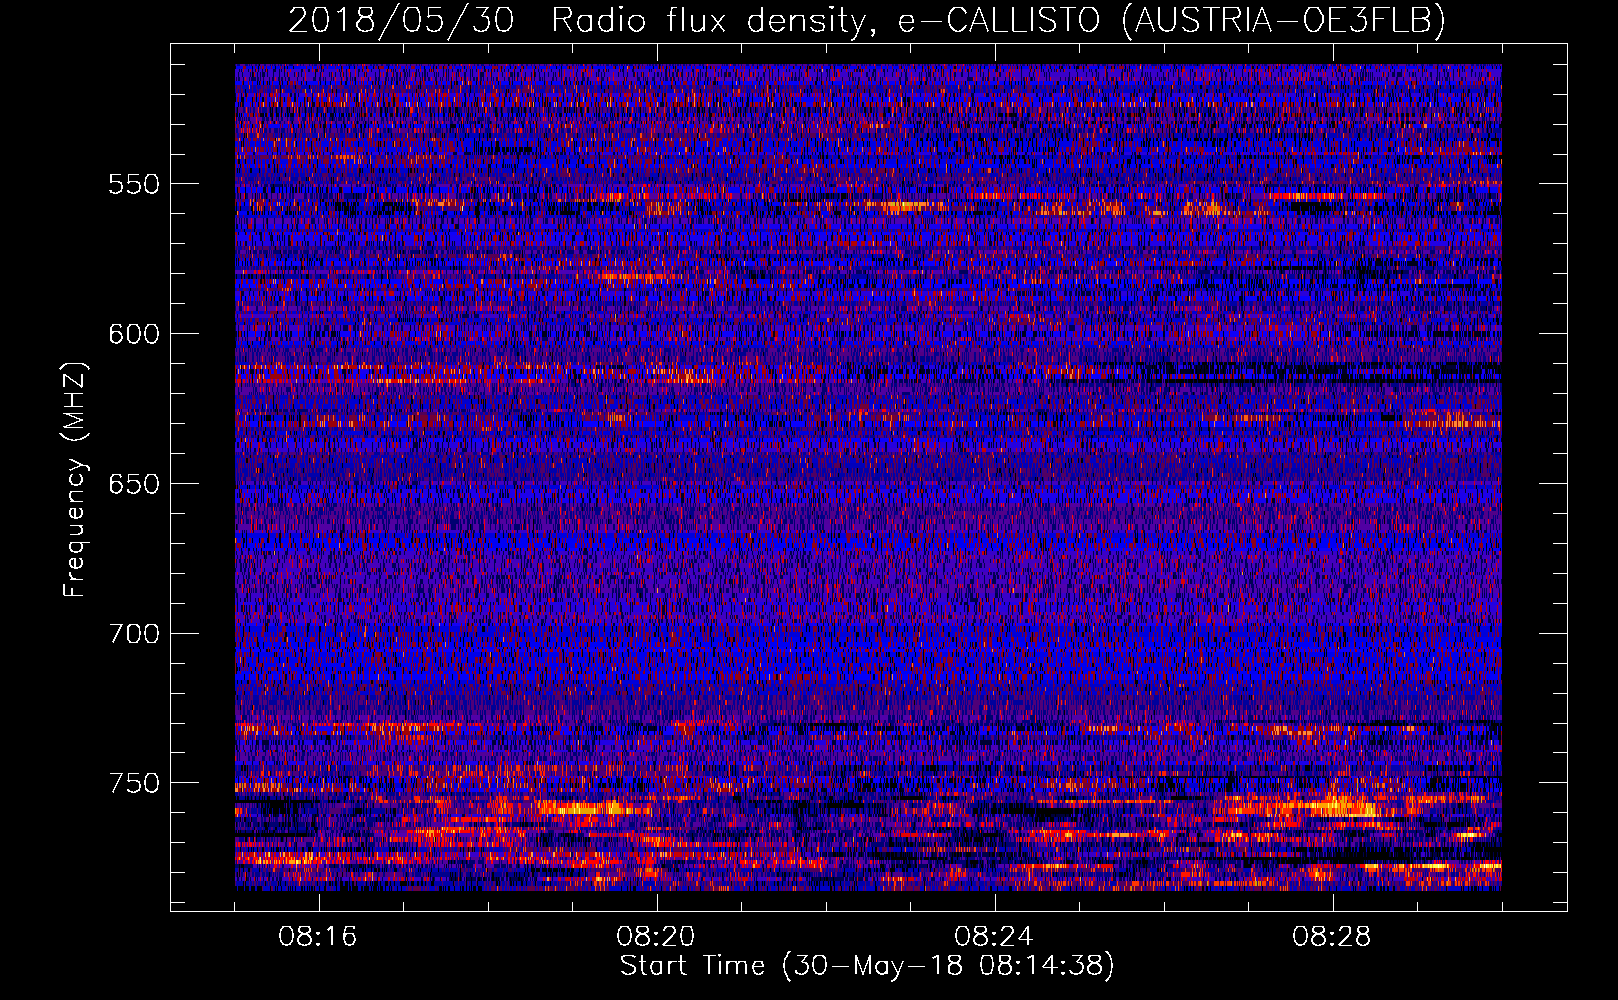
Task: Click the 'Start Time (30-May-18 08:14:38)' axis title
Action: [x=867, y=966]
